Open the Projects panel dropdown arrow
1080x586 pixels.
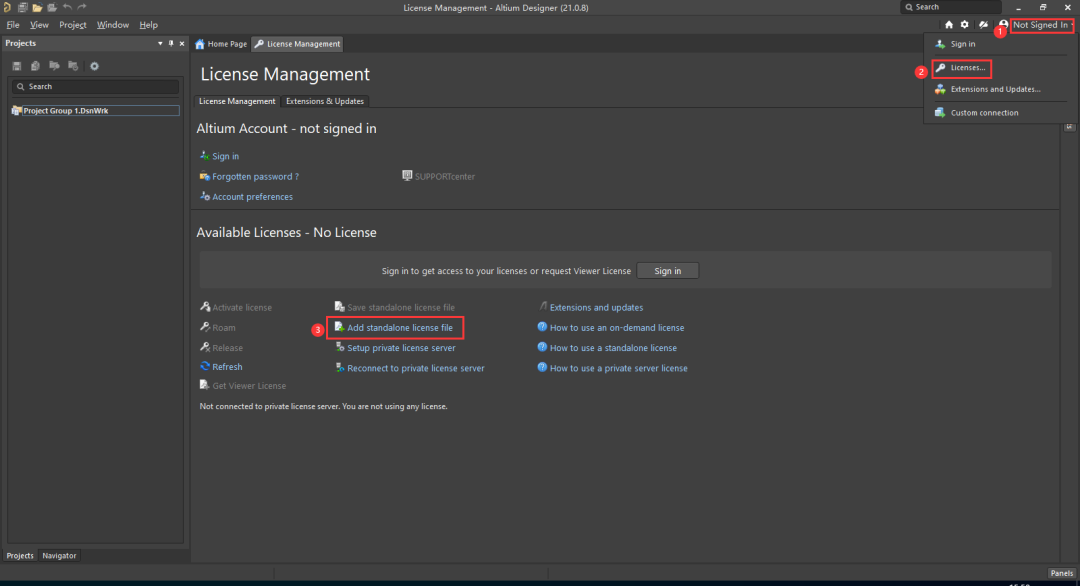160,44
